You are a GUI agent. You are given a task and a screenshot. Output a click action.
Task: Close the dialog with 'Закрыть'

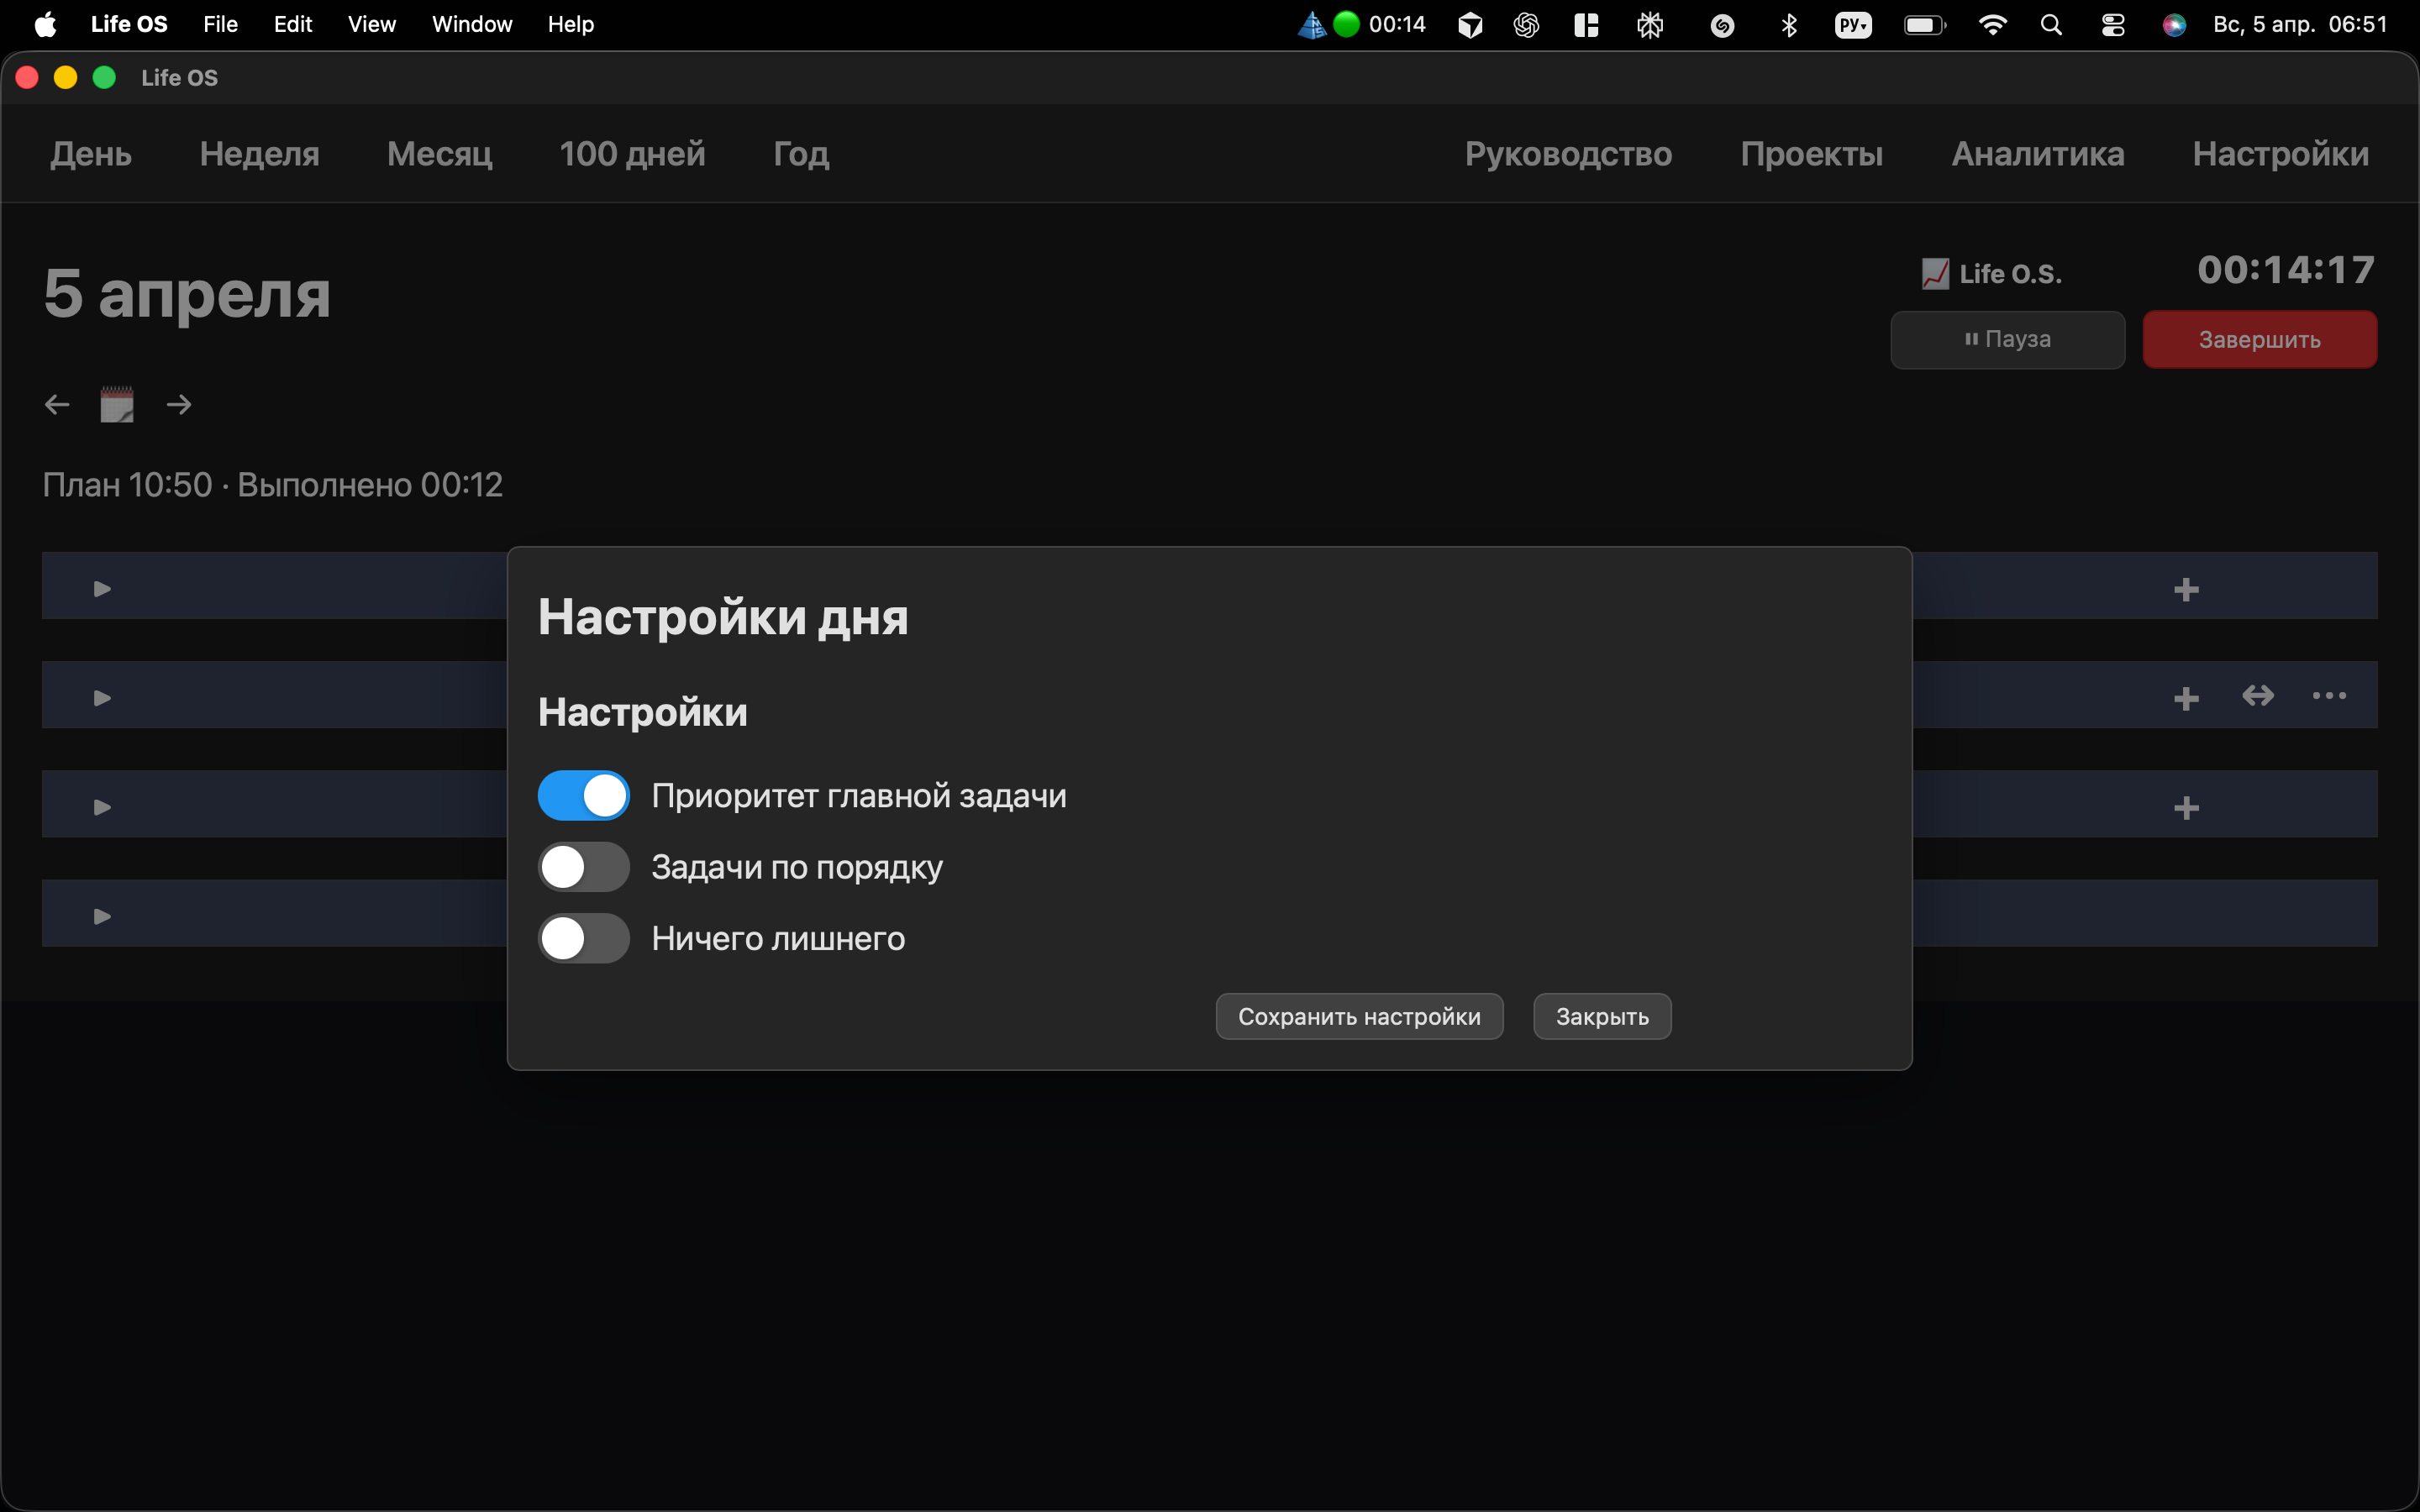1602,1016
